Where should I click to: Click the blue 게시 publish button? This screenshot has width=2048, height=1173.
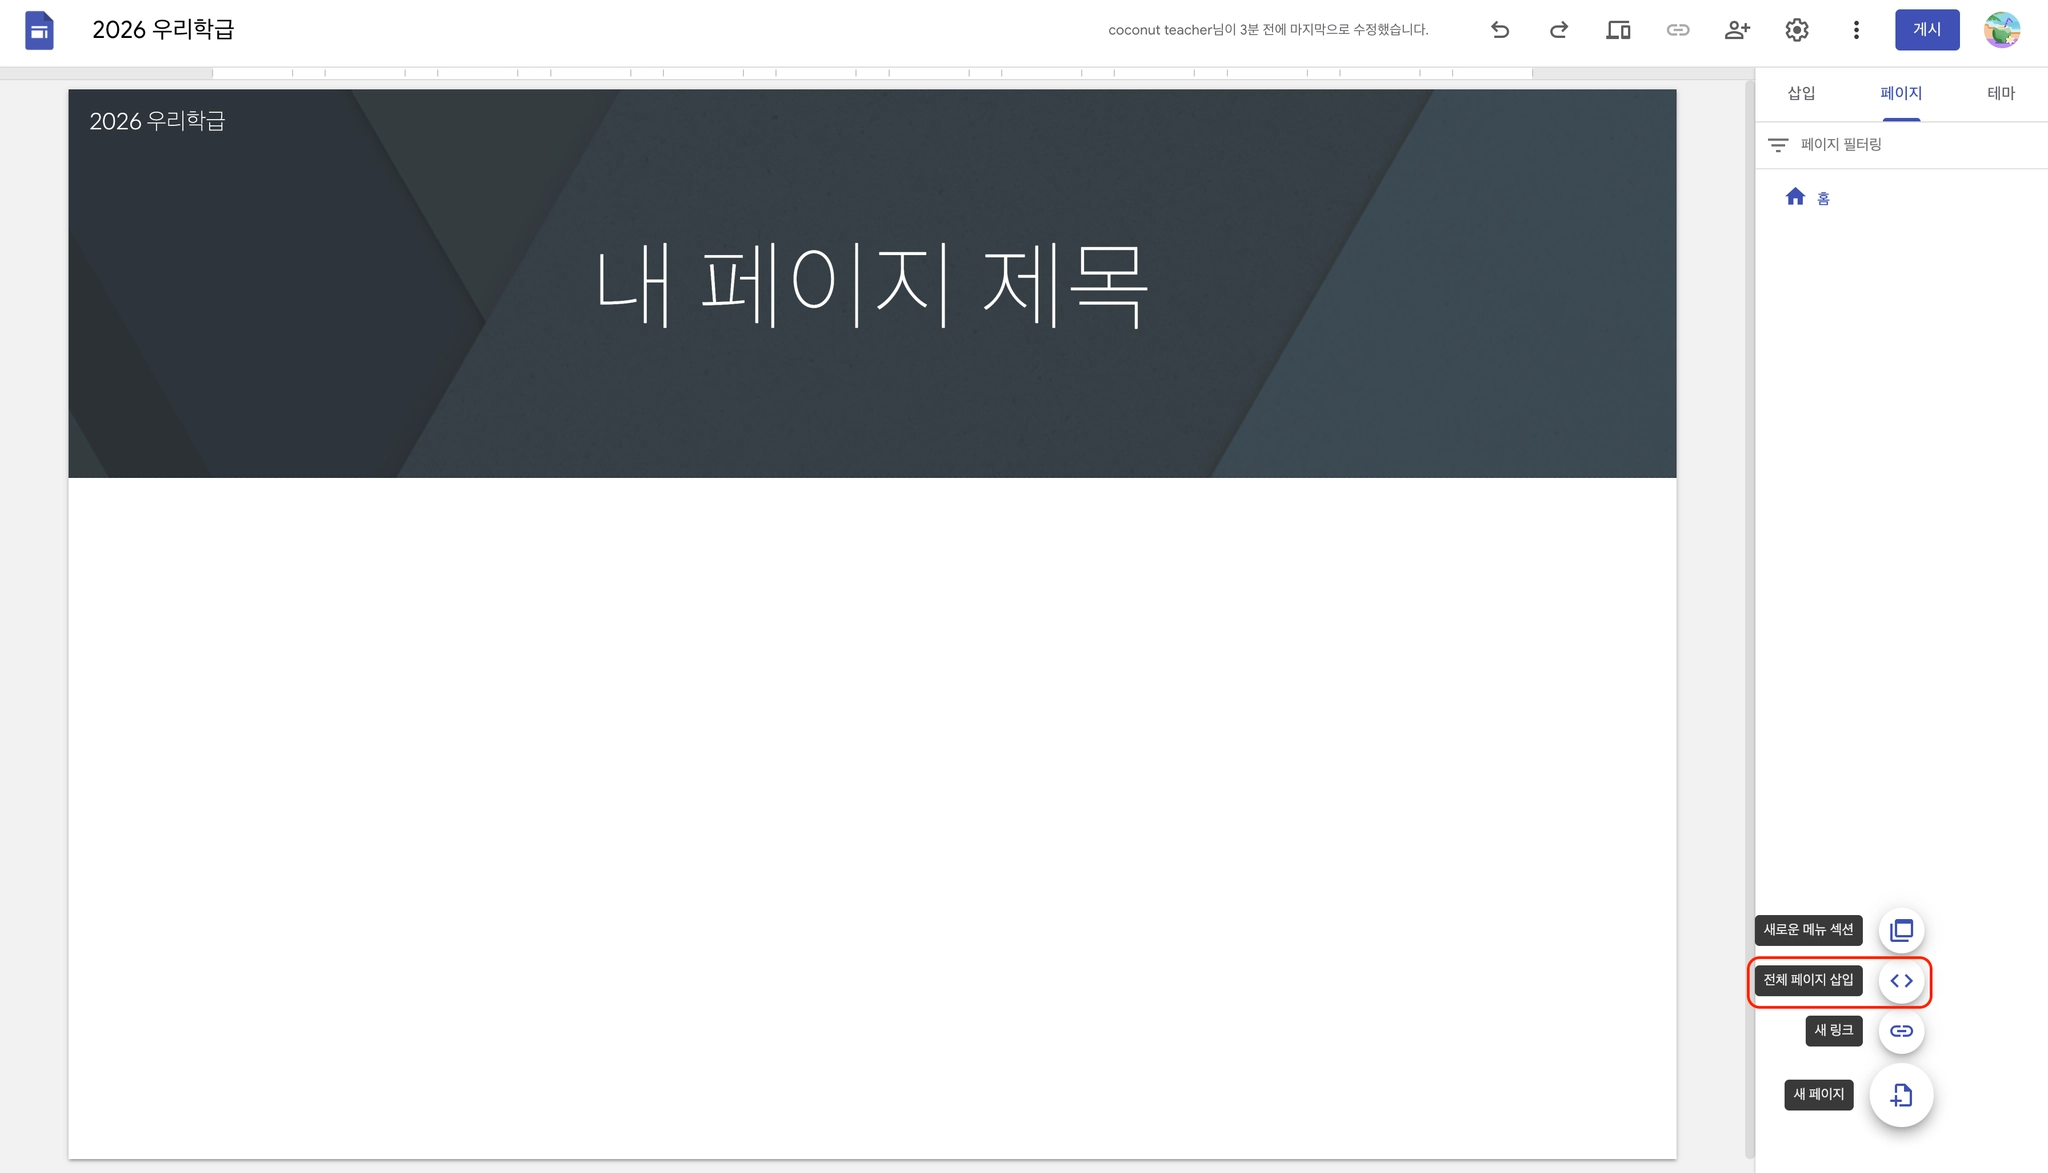(x=1926, y=30)
